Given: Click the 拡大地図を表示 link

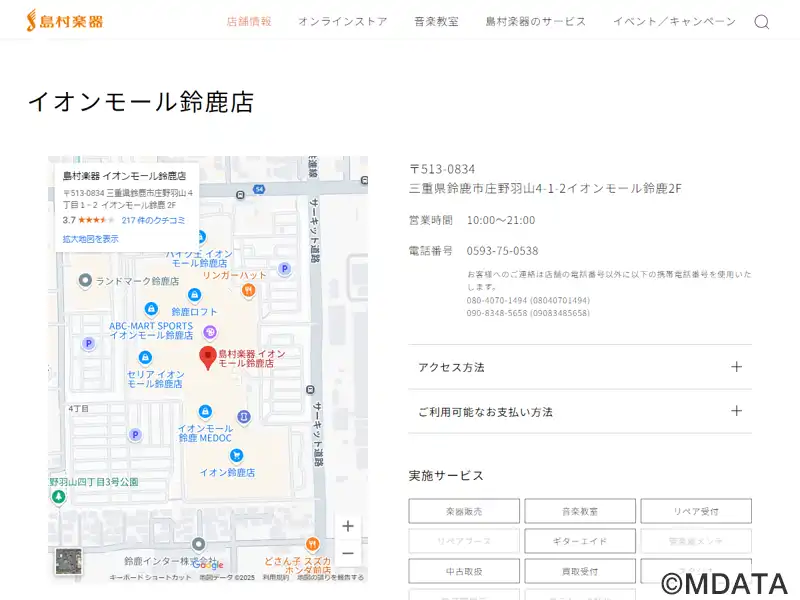Looking at the screenshot, I should tap(90, 239).
